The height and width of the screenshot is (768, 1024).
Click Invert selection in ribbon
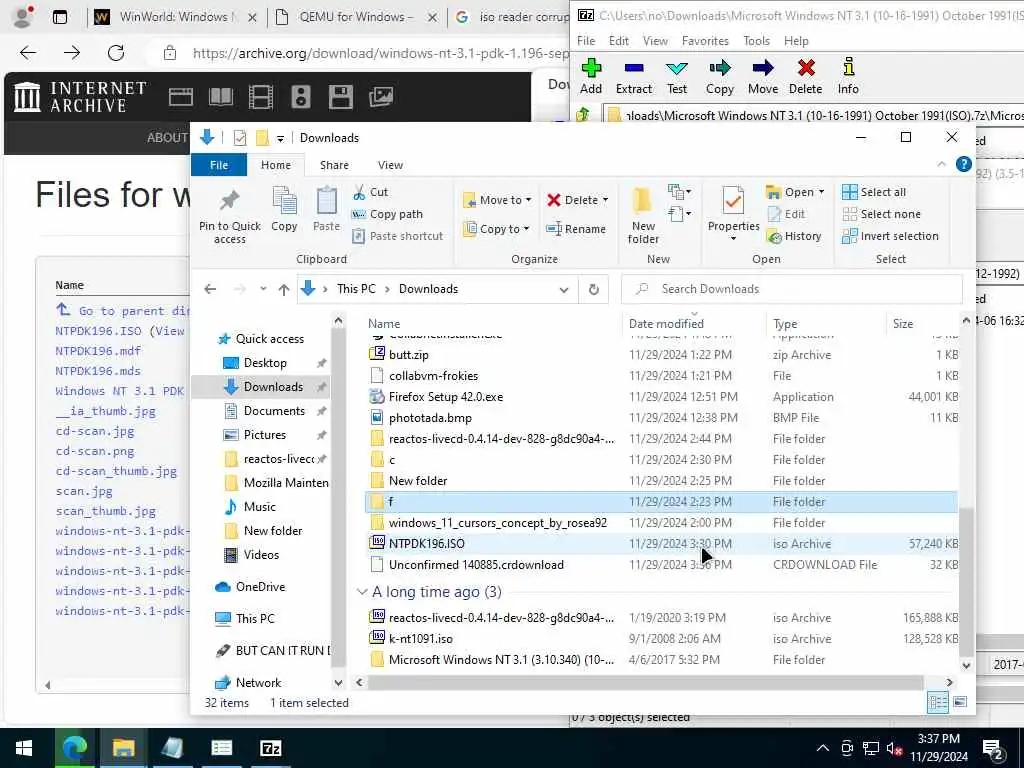(890, 236)
